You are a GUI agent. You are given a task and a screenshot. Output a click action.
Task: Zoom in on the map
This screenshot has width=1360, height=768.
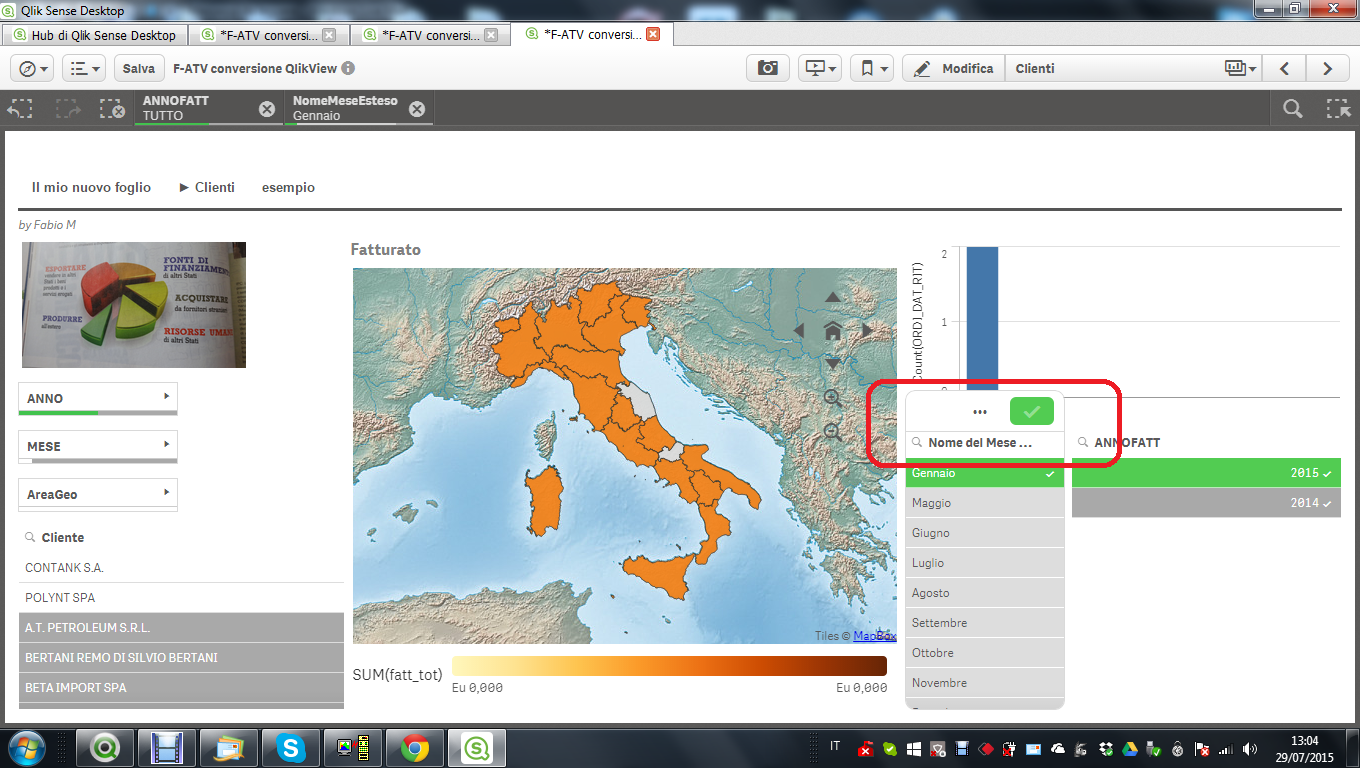tap(833, 398)
